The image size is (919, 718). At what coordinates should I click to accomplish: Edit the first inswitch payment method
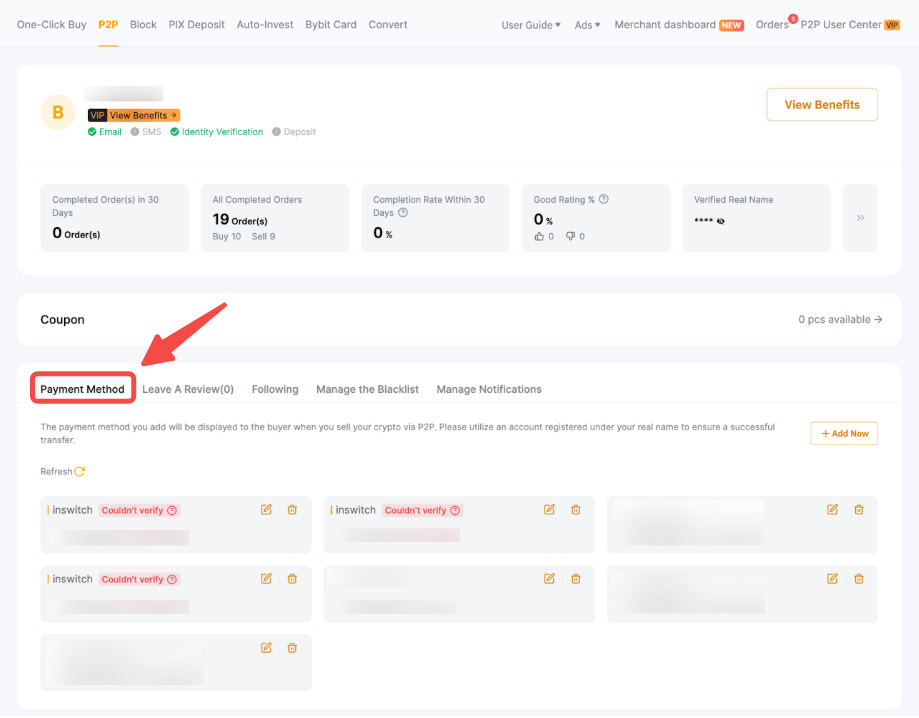(x=266, y=510)
